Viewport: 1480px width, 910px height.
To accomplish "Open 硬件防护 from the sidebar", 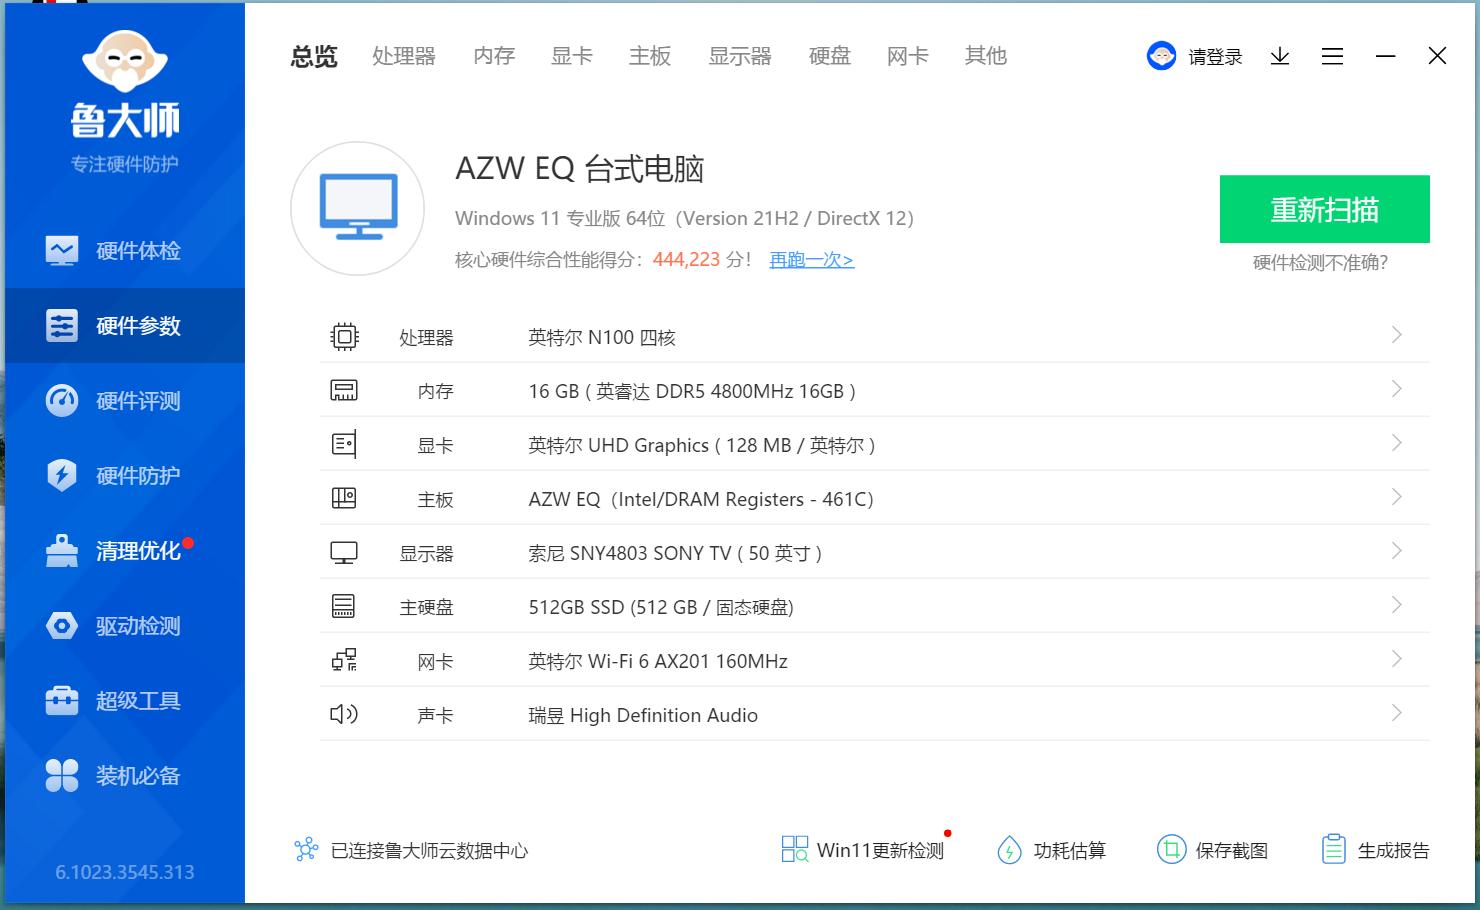I will (x=124, y=476).
